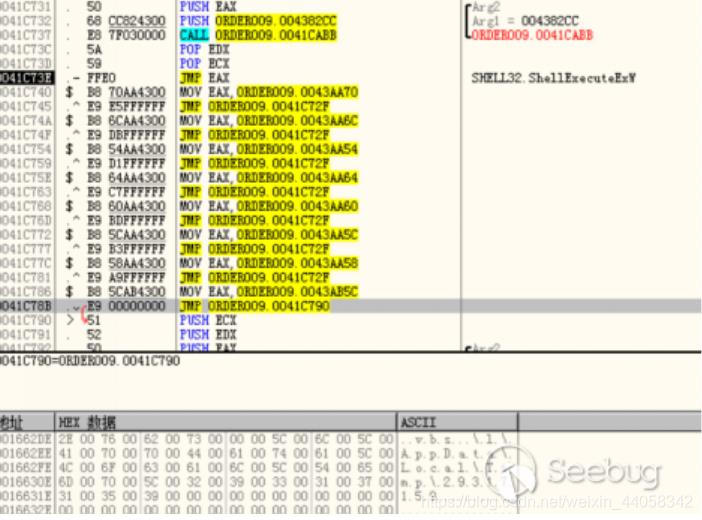Click the address 0041C78B
The height and width of the screenshot is (520, 702).
tap(26, 306)
